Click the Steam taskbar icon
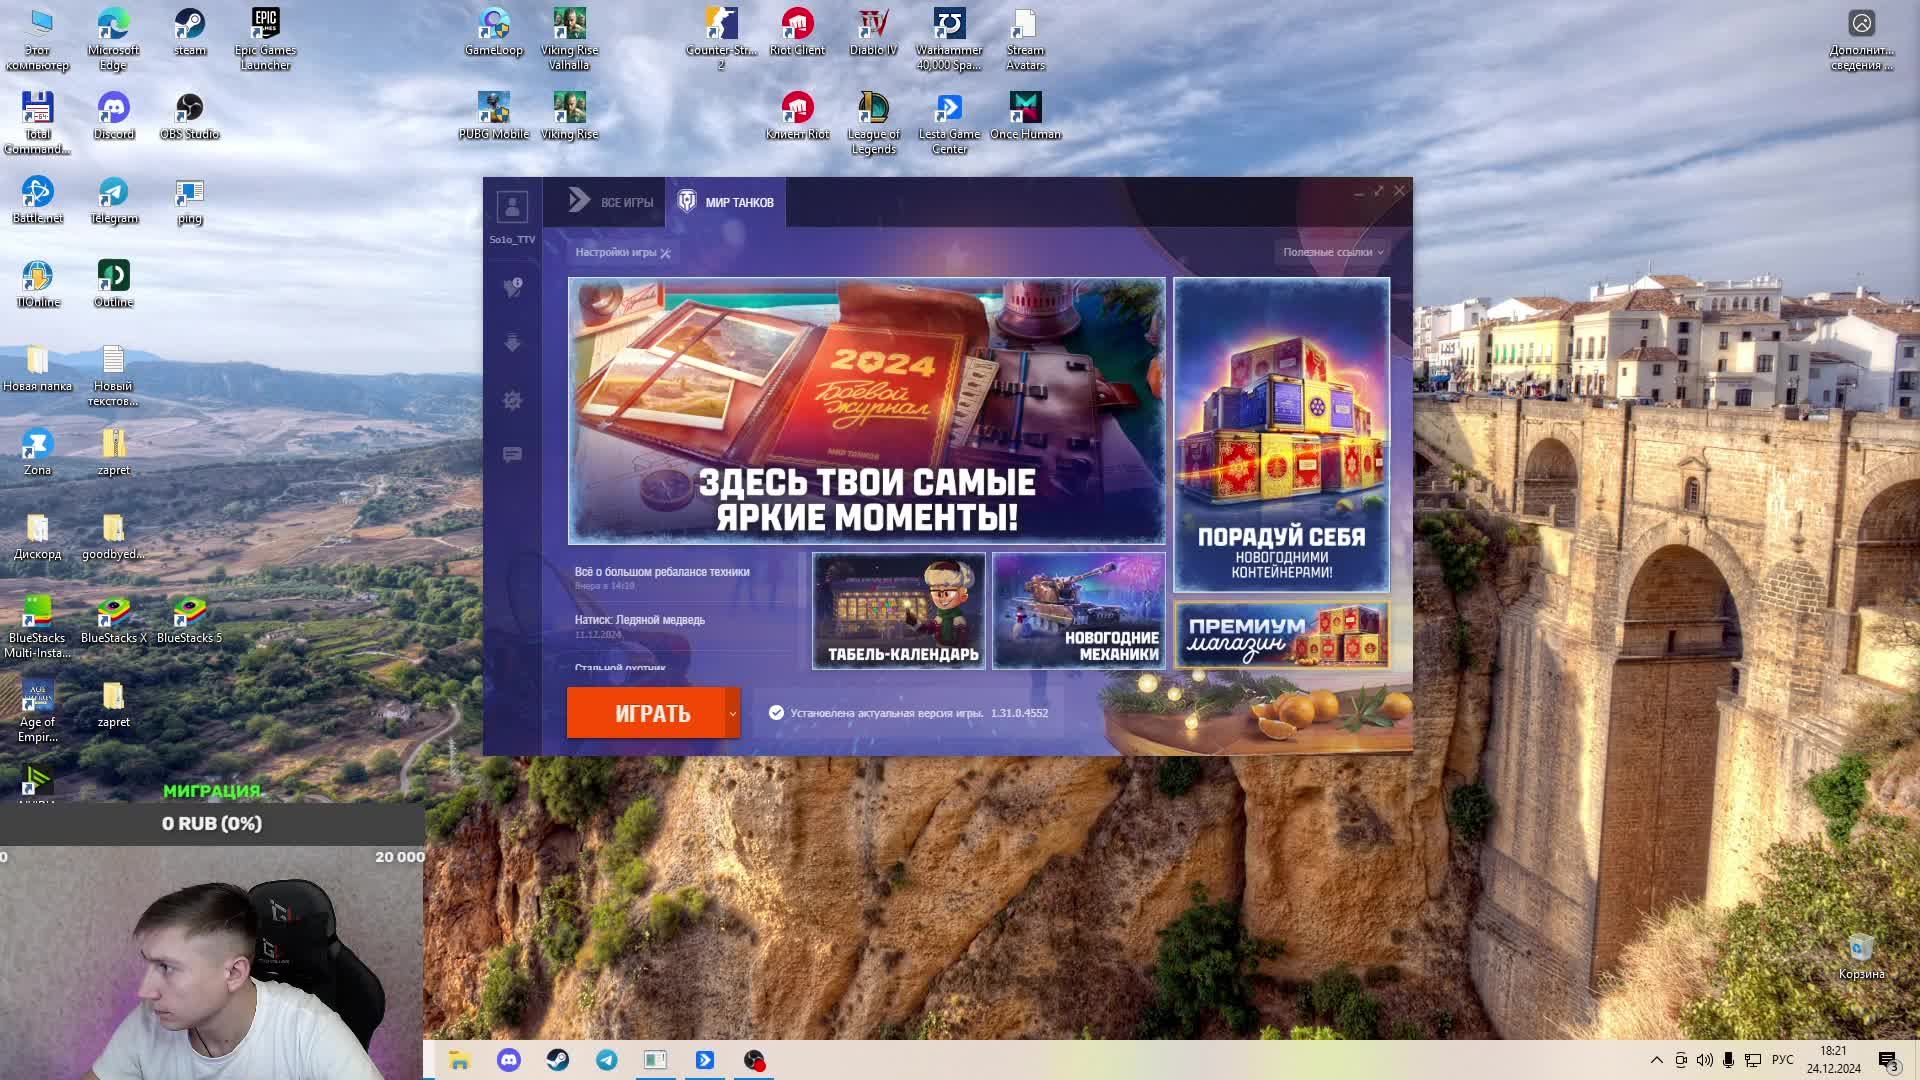Screen dimensions: 1920x1080 (558, 1060)
